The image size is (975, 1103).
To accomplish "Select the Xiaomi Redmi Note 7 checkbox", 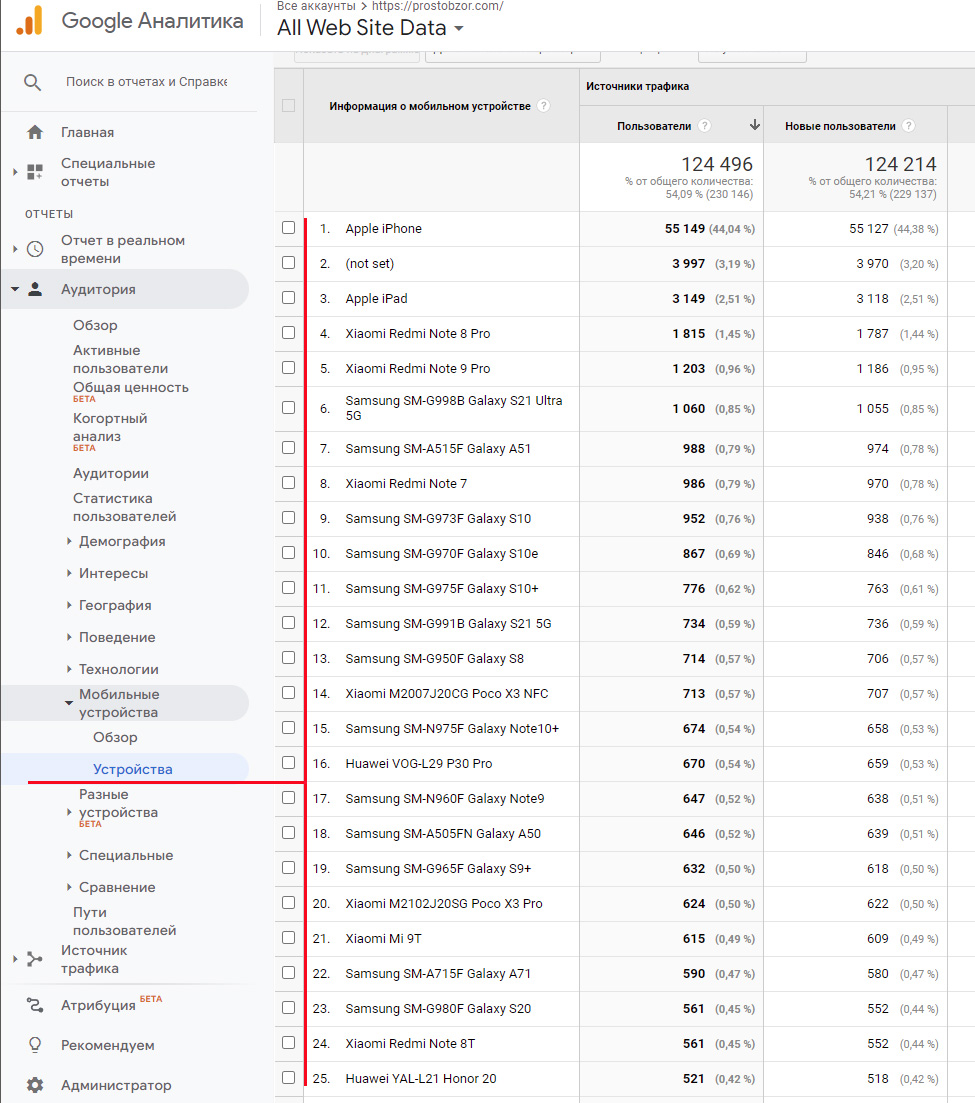I will [x=288, y=483].
